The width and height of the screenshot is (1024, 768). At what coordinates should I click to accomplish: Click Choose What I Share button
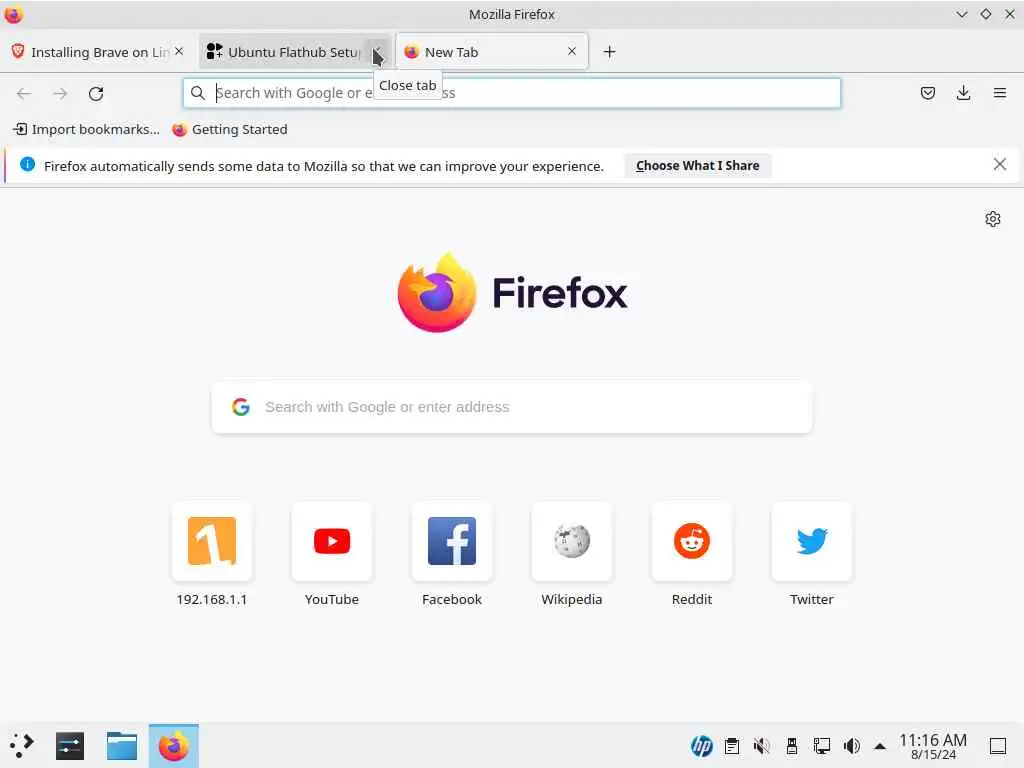(697, 166)
